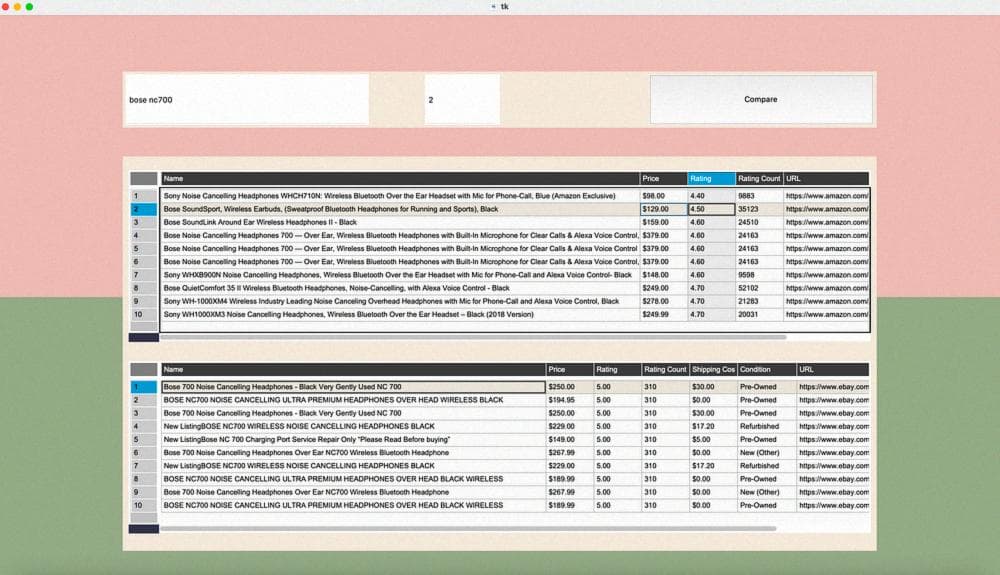Click the green maximize window button
The image size is (1000, 575).
29,7
